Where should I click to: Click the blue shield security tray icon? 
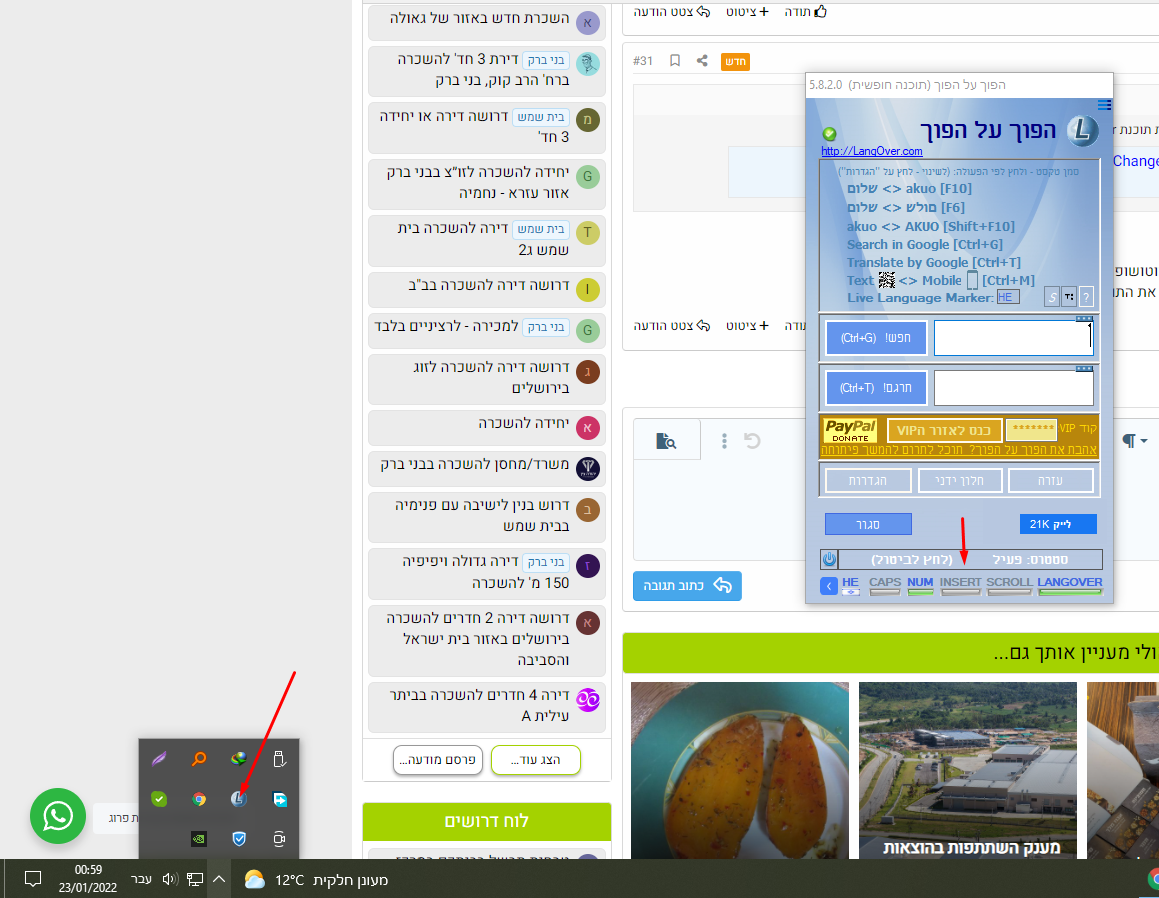[x=239, y=839]
